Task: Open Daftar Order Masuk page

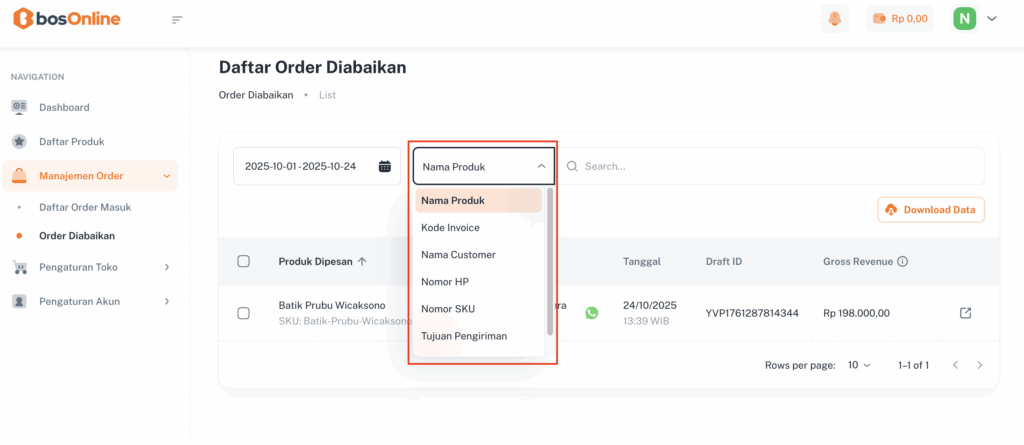Action: coord(85,207)
